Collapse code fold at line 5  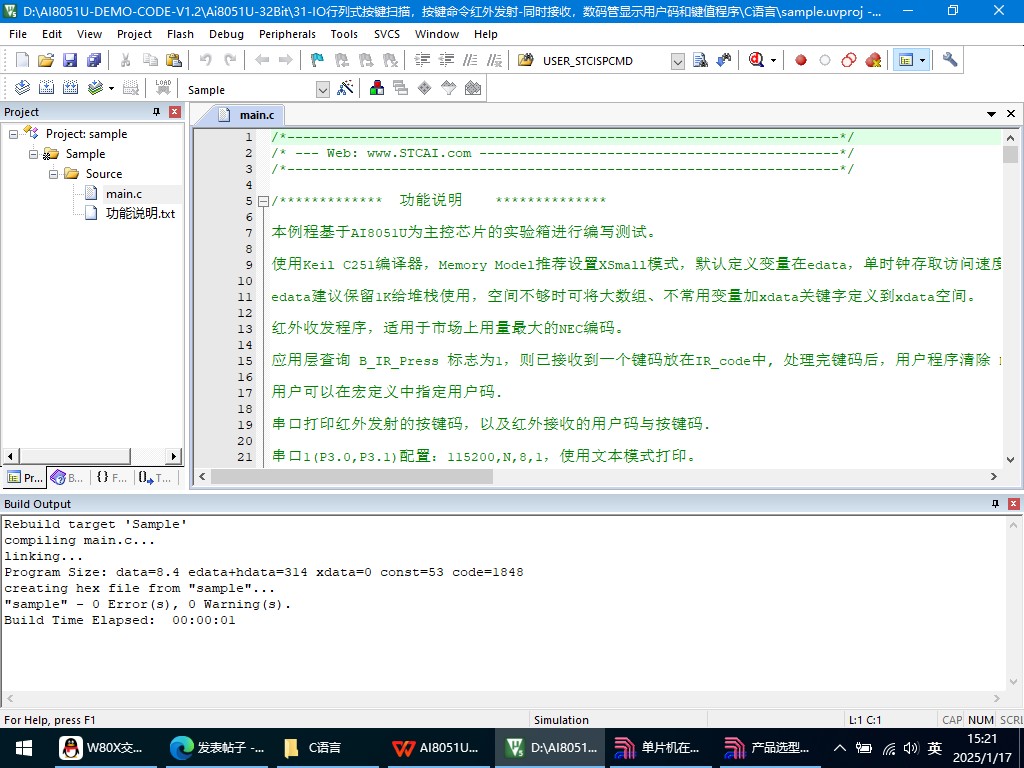(x=263, y=201)
